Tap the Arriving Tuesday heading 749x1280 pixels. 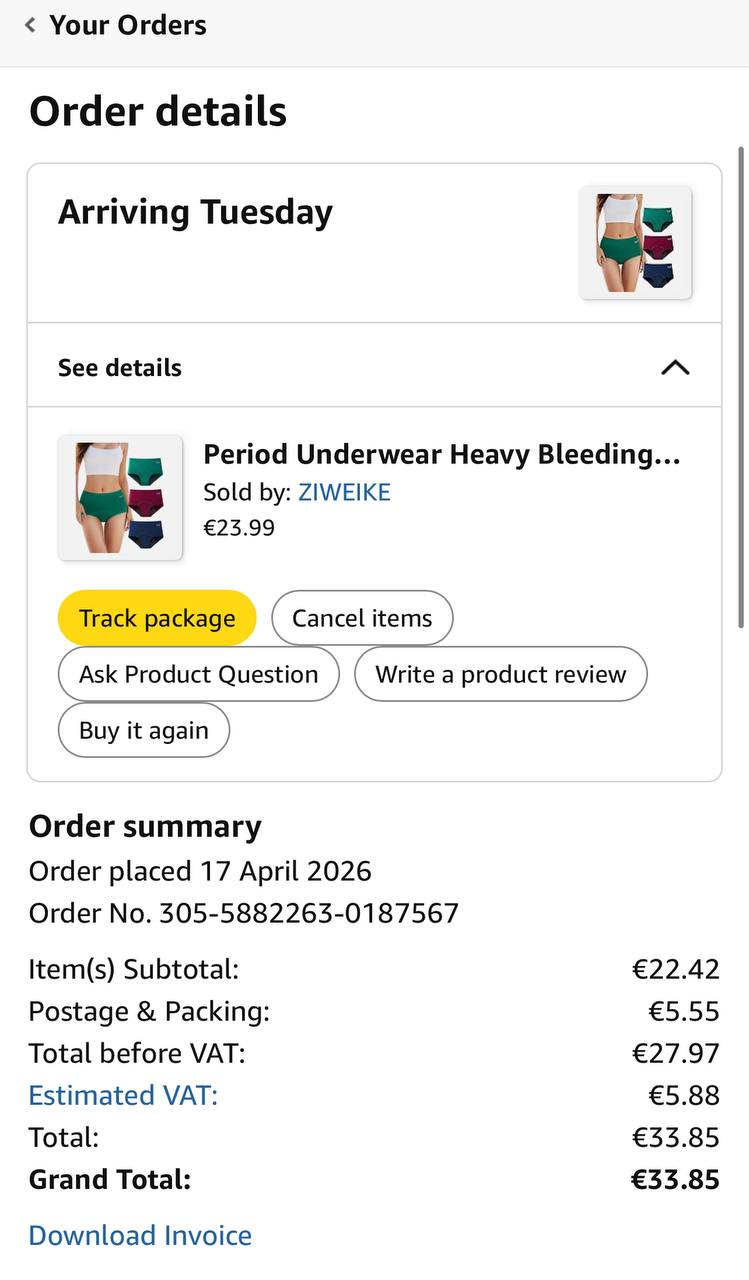pos(195,212)
